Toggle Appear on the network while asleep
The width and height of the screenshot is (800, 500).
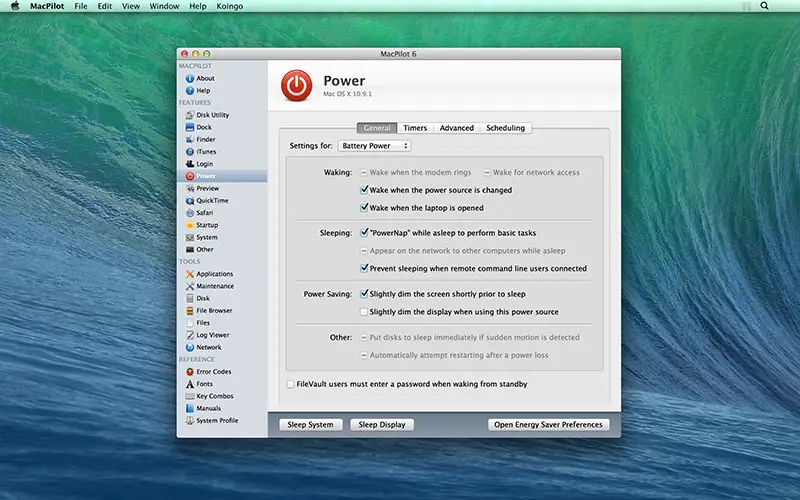[364, 251]
